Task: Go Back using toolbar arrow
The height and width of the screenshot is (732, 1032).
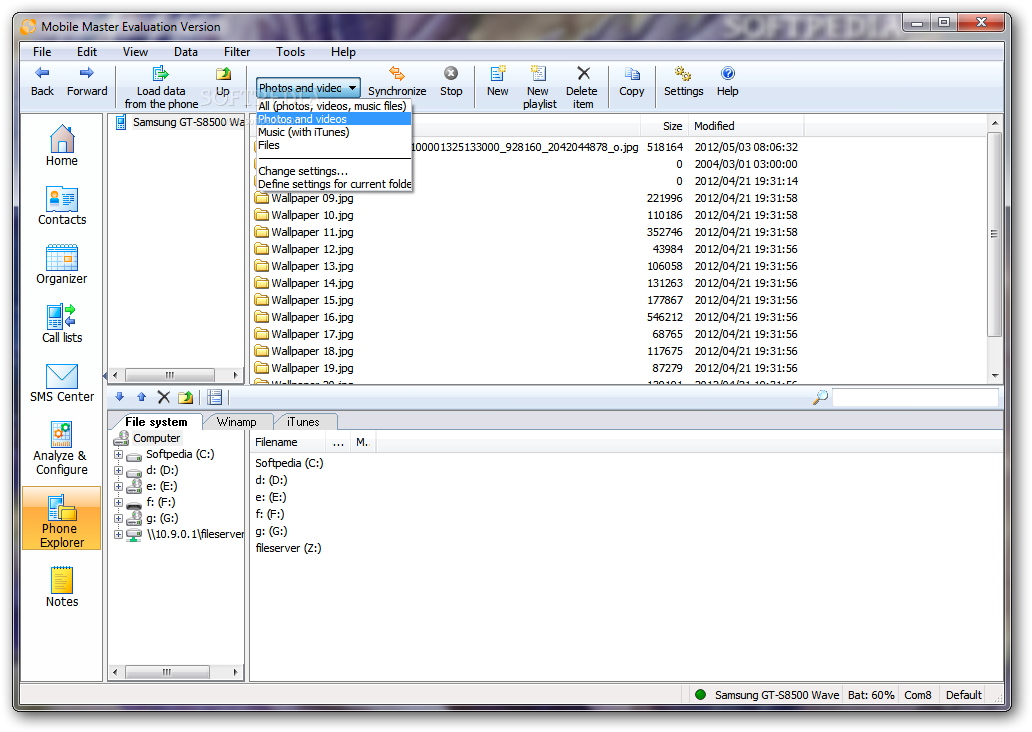Action: coord(42,81)
